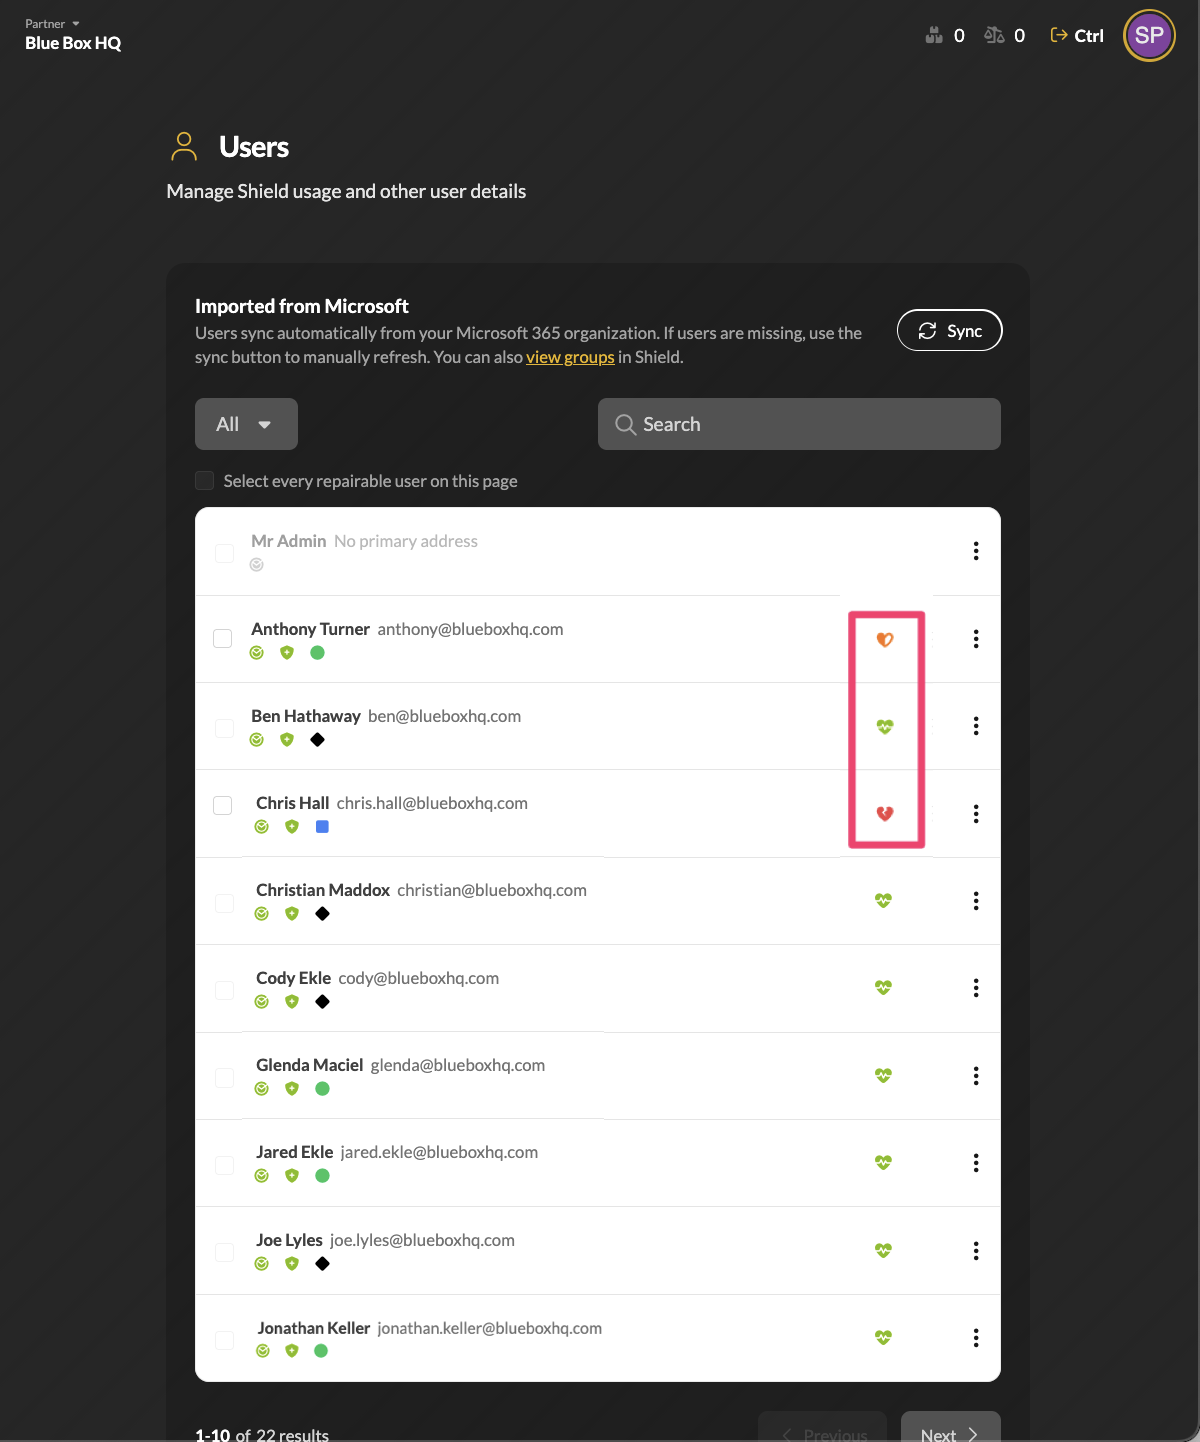This screenshot has height=1442, width=1200.
Task: Click the name Glenda Maciel
Action: (x=309, y=1065)
